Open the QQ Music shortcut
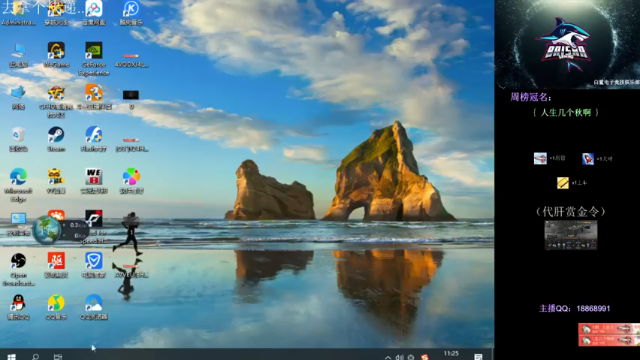The image size is (640, 360). [56, 307]
